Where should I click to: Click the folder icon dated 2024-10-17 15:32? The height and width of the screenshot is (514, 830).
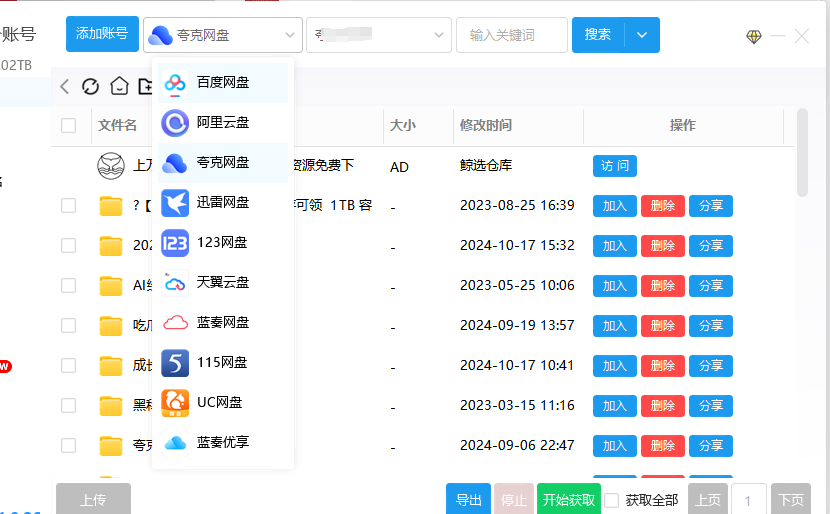pos(111,246)
